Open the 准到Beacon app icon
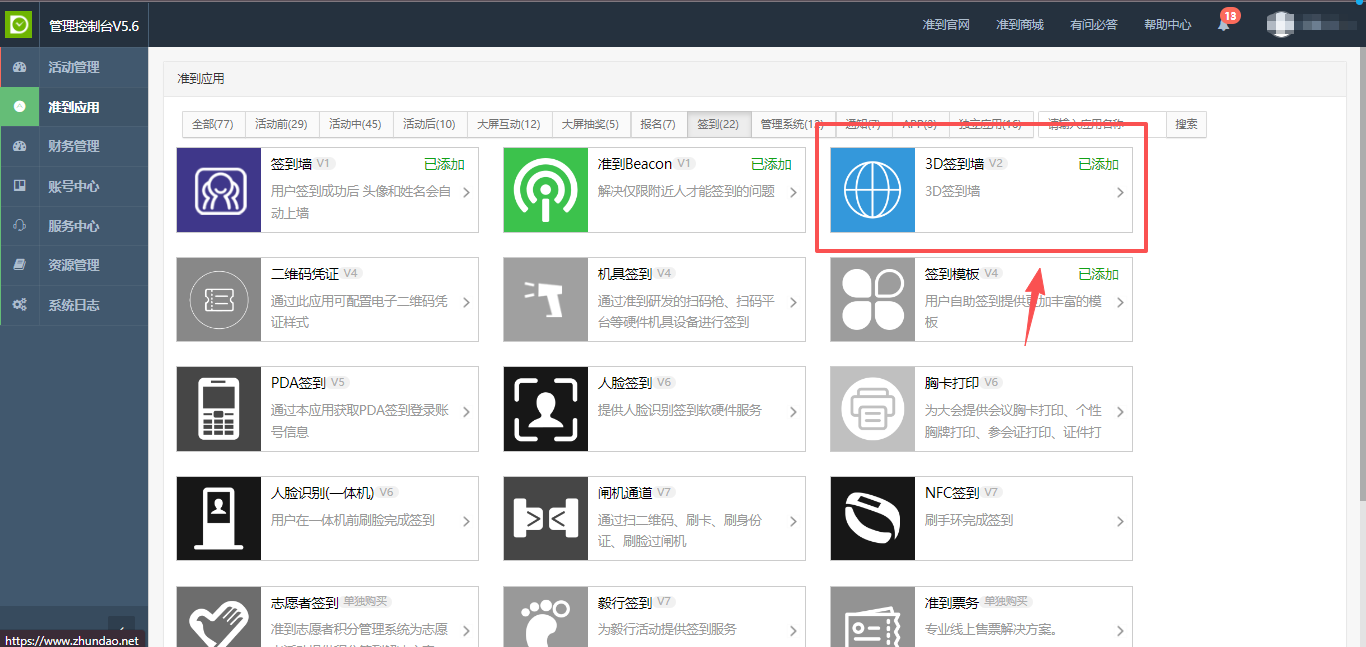1366x647 pixels. tap(546, 190)
